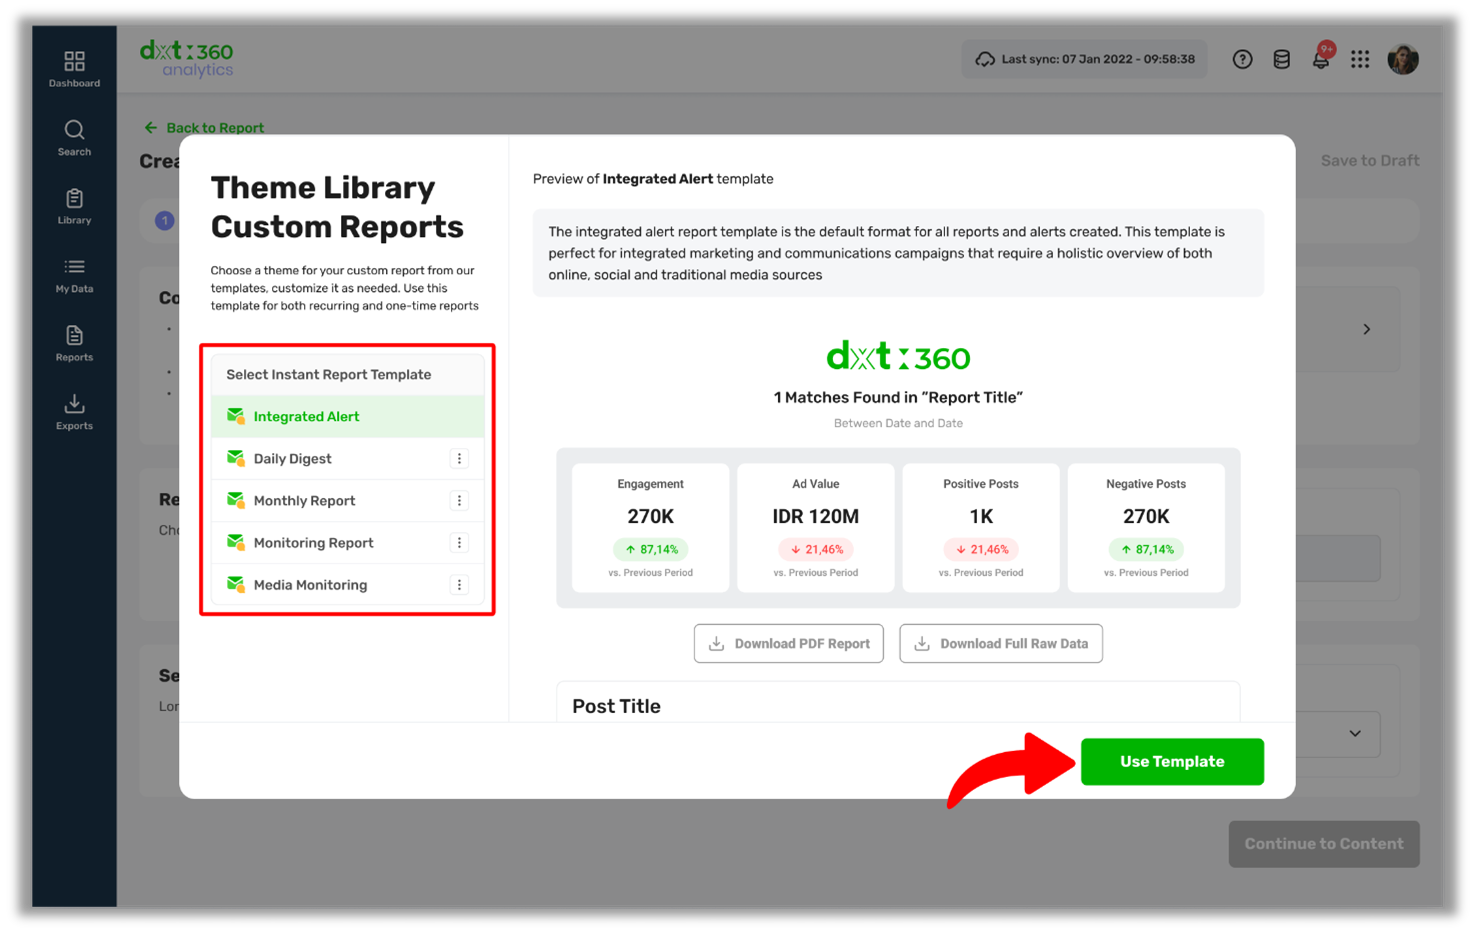Open the apps grid menu icon
The image size is (1475, 934).
click(x=1360, y=60)
